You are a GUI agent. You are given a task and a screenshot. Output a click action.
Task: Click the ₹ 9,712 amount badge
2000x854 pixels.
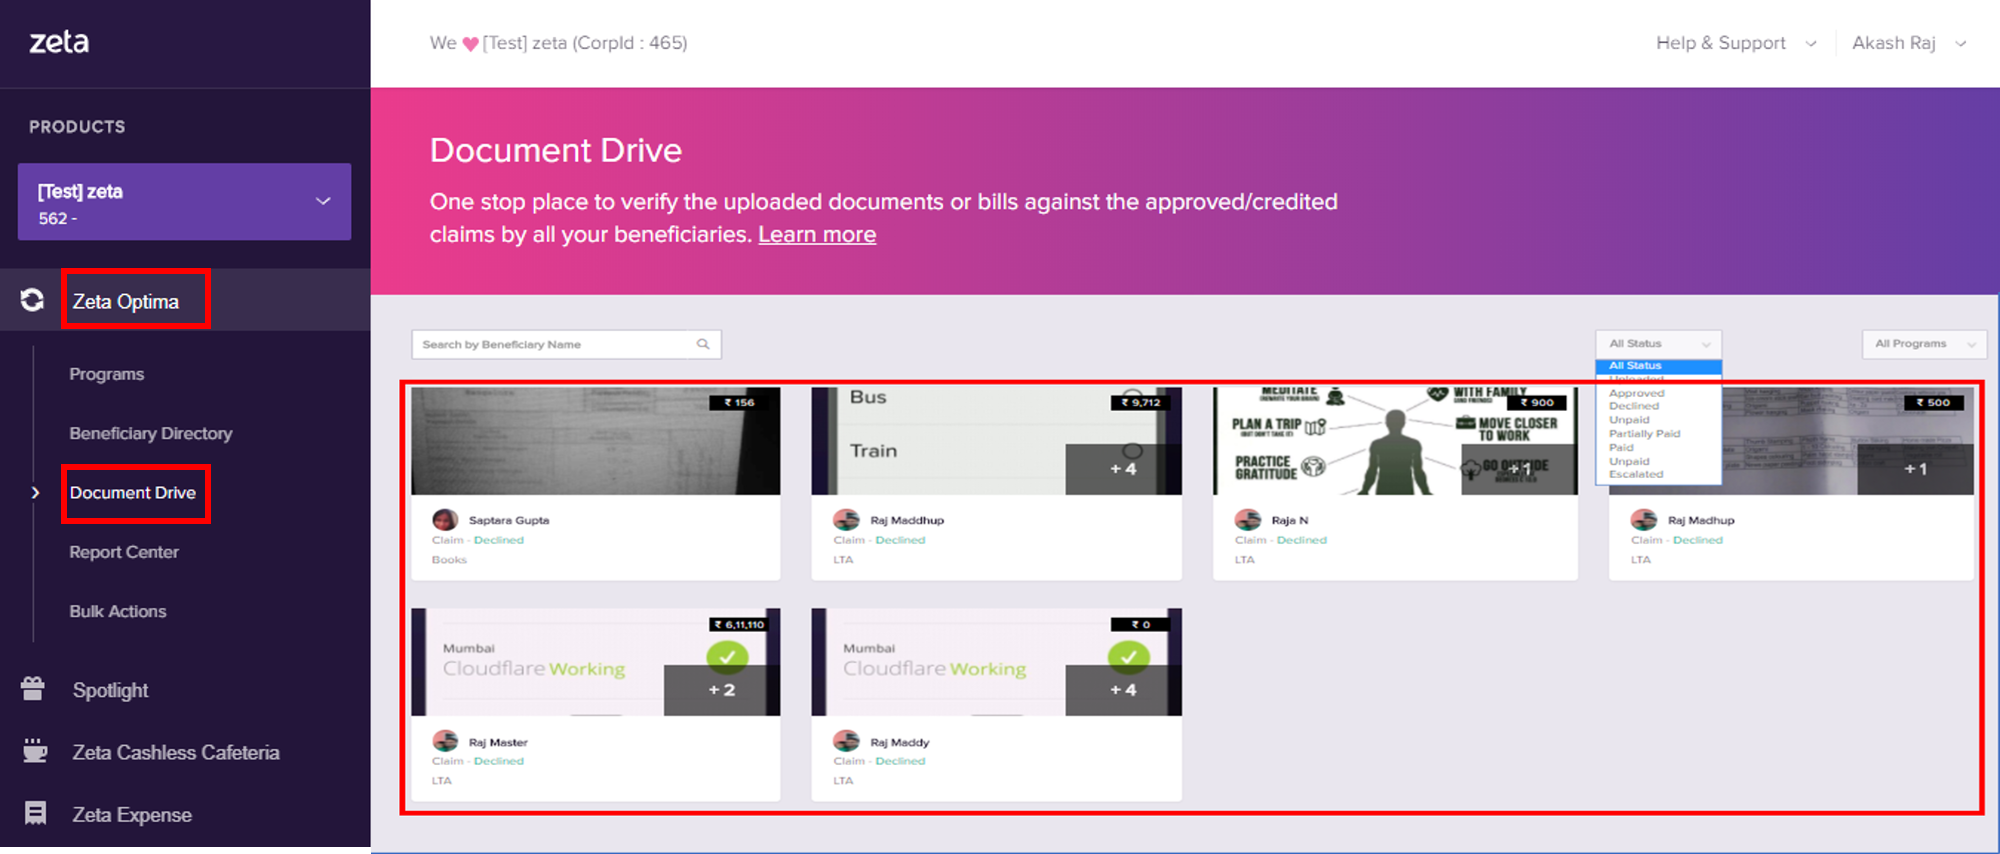1140,403
